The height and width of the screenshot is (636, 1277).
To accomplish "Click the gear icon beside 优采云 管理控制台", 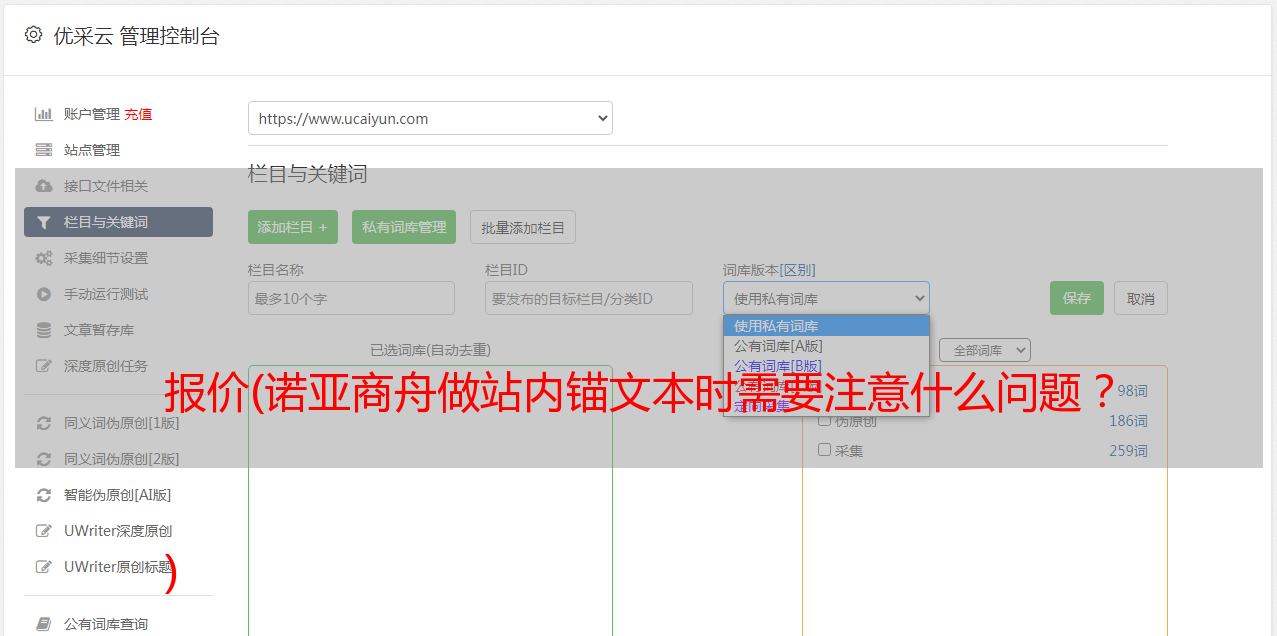I will [34, 35].
